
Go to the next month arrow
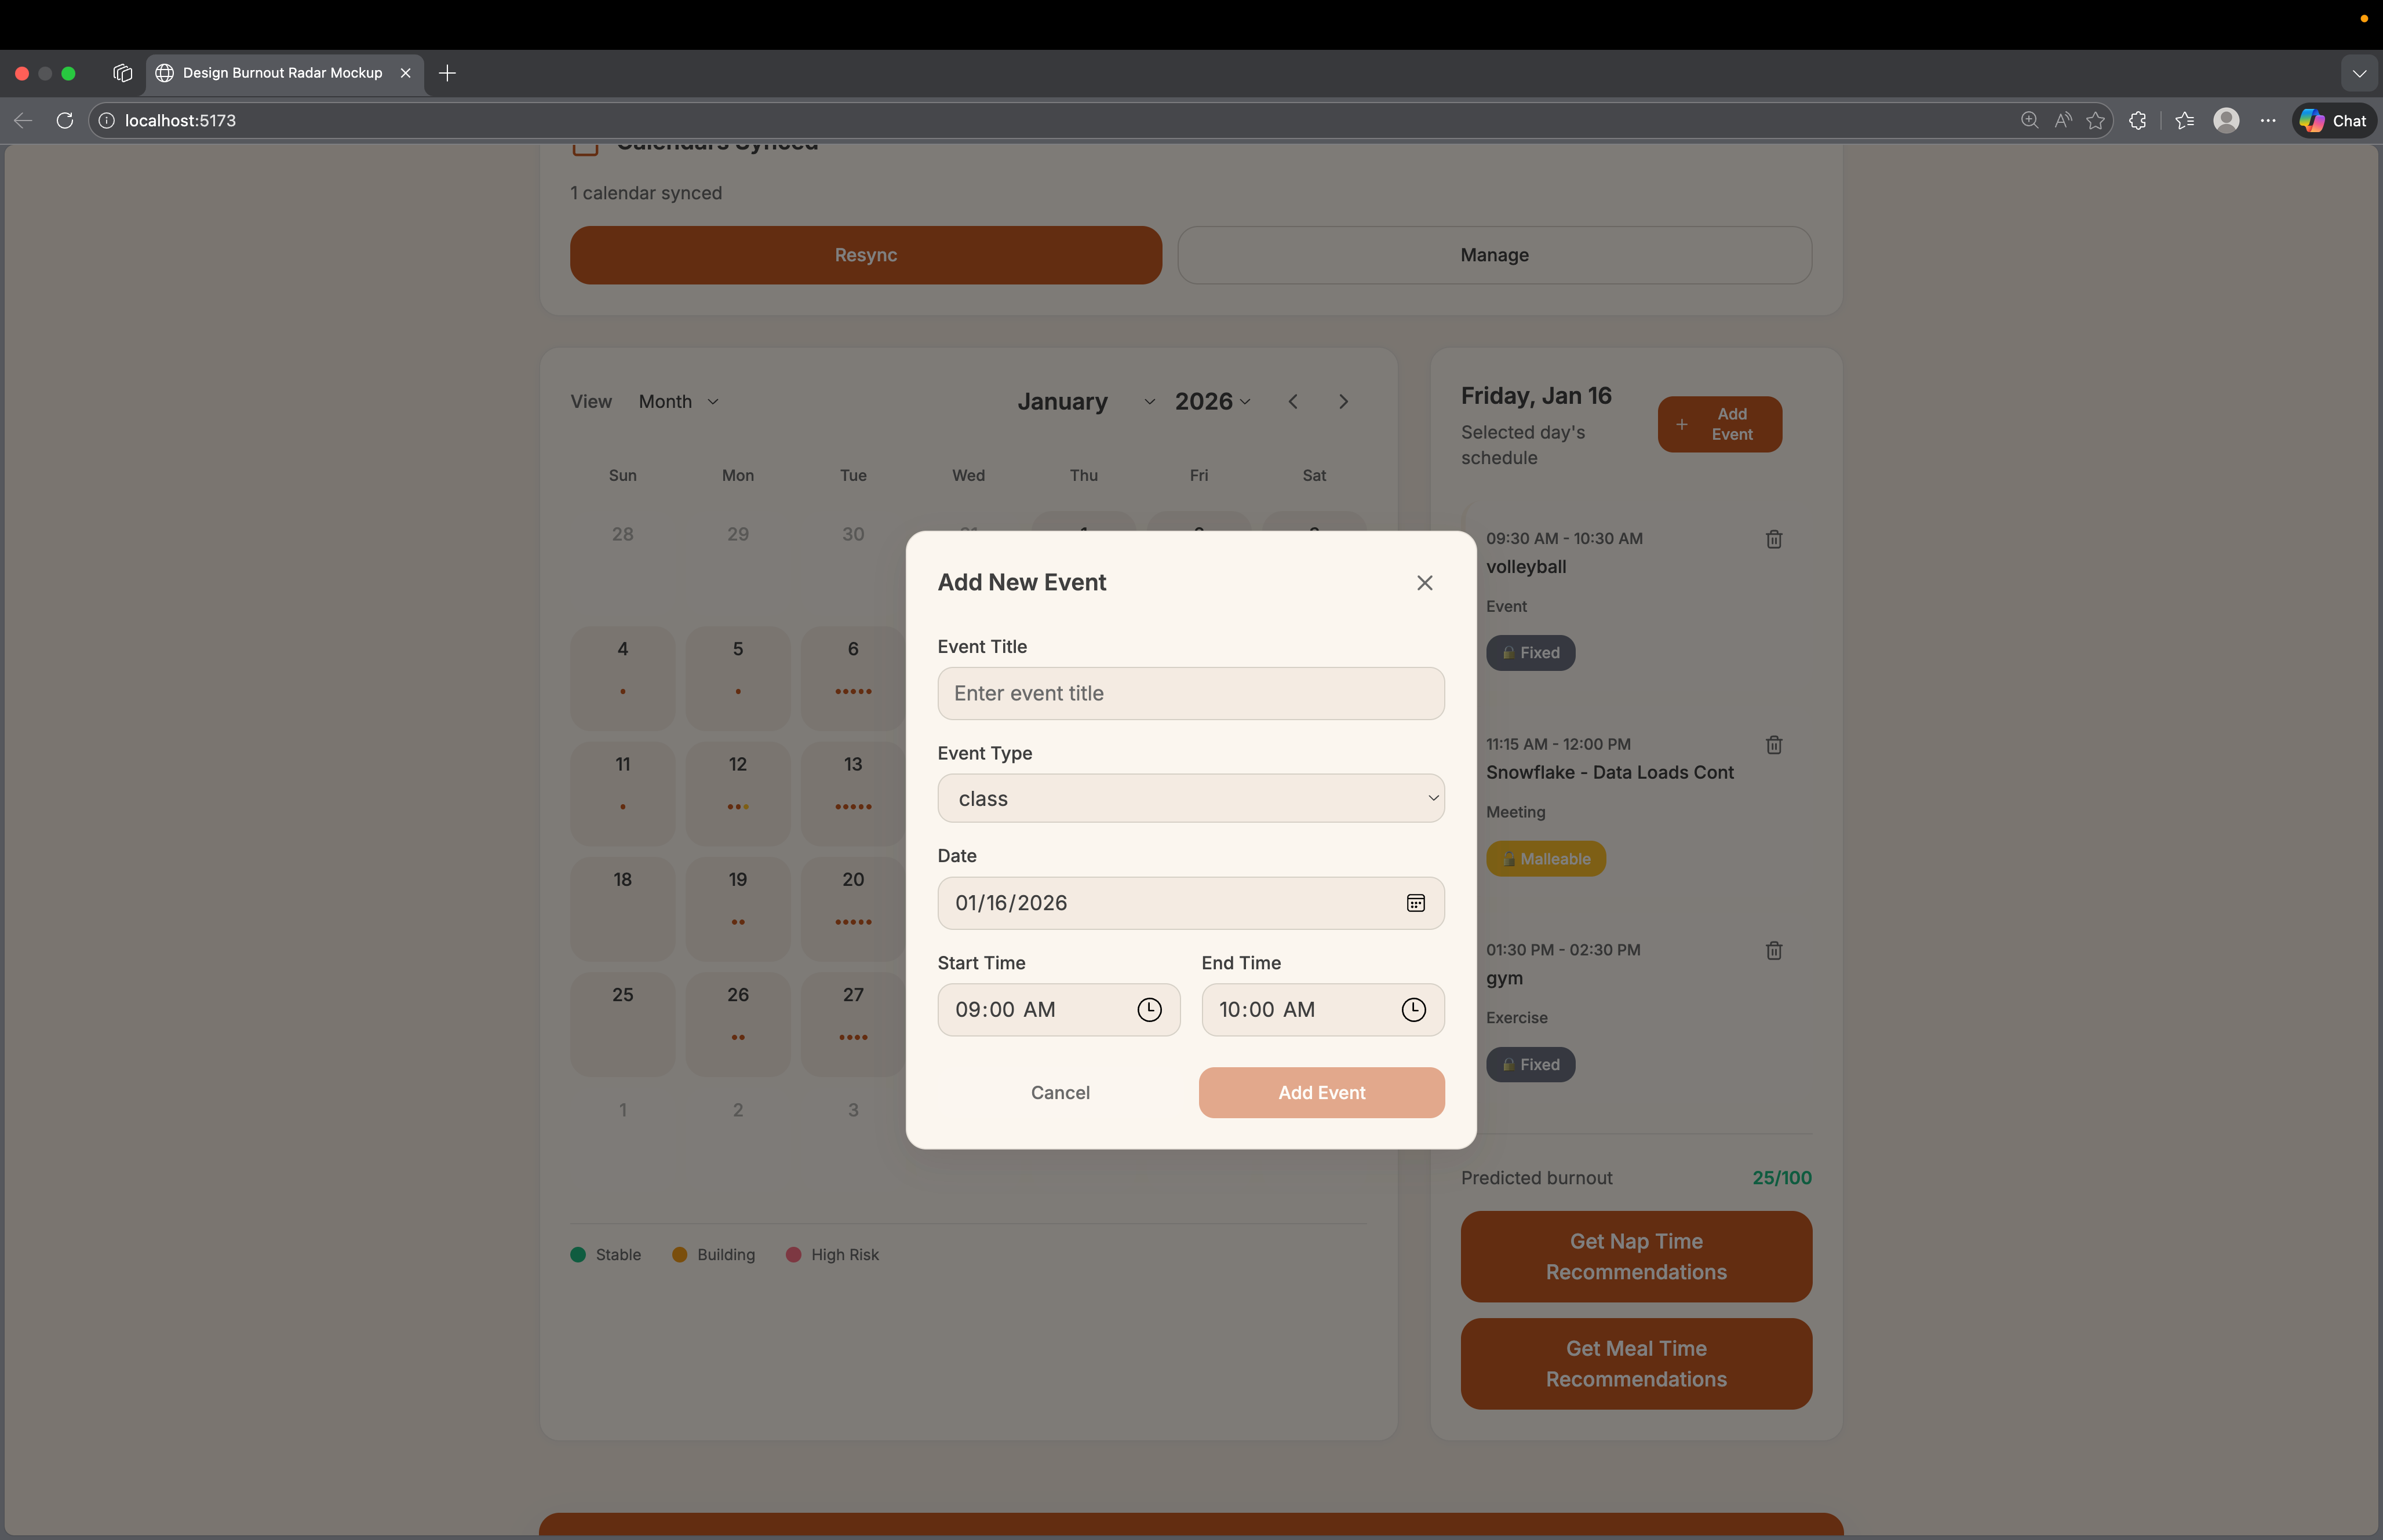[x=1343, y=402]
